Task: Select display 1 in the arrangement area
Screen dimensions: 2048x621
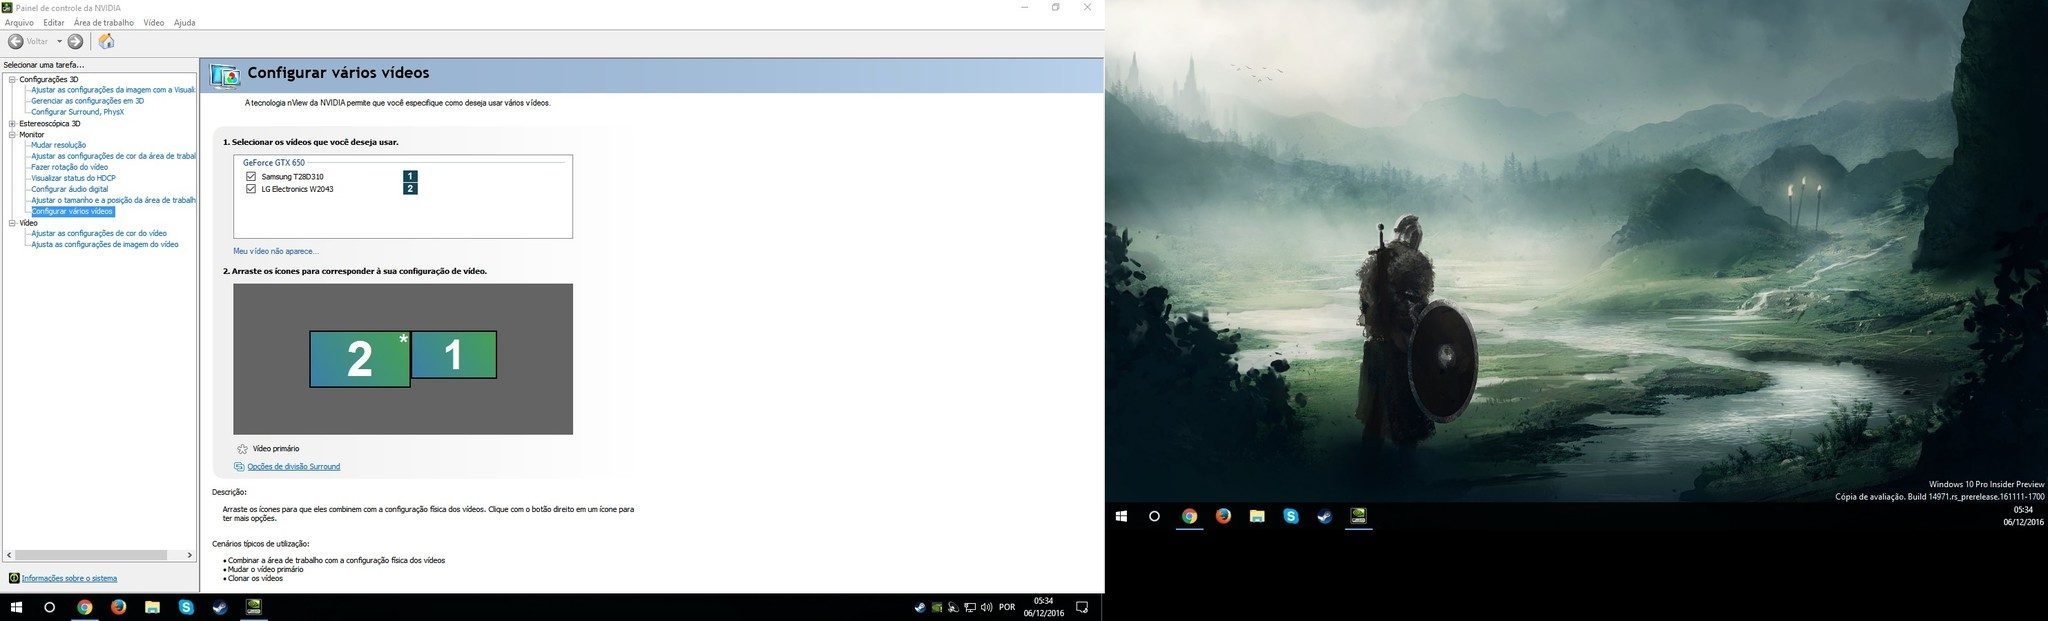Action: point(454,355)
